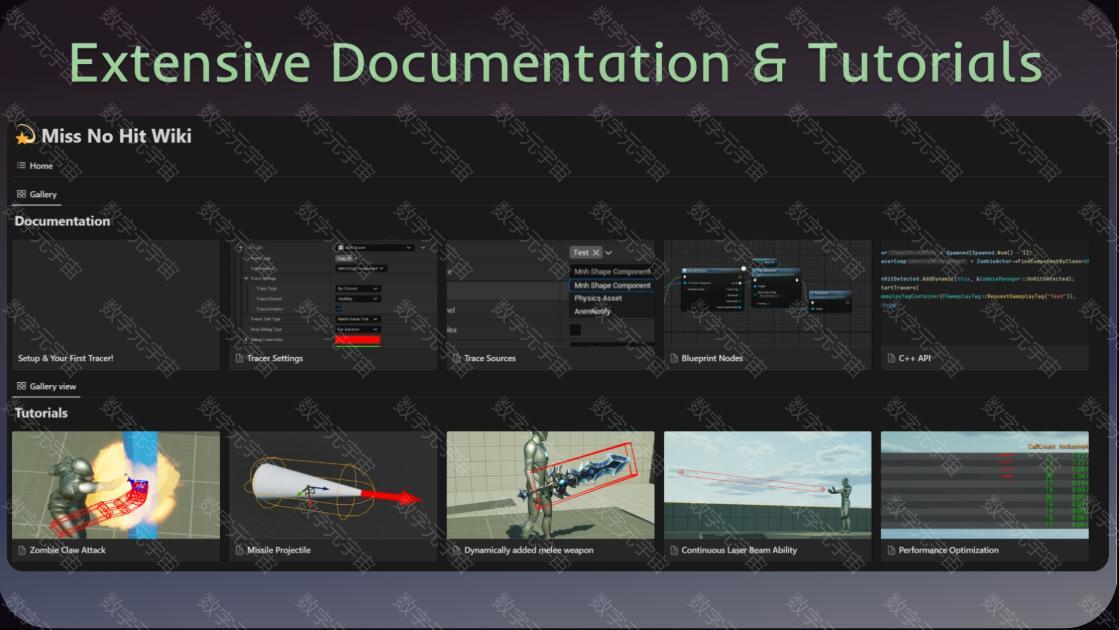Open the Trace Sources documentation title
The width and height of the screenshot is (1119, 630).
click(x=490, y=358)
